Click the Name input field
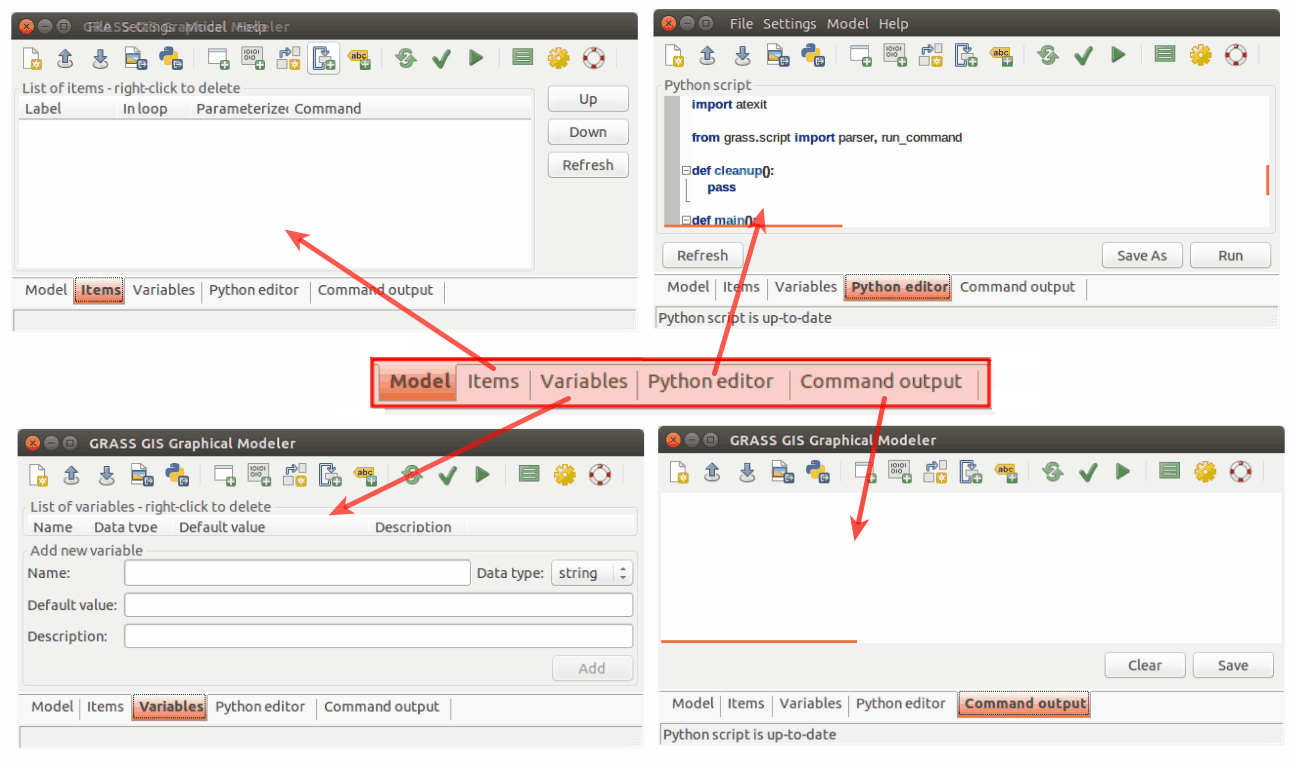 click(x=296, y=572)
